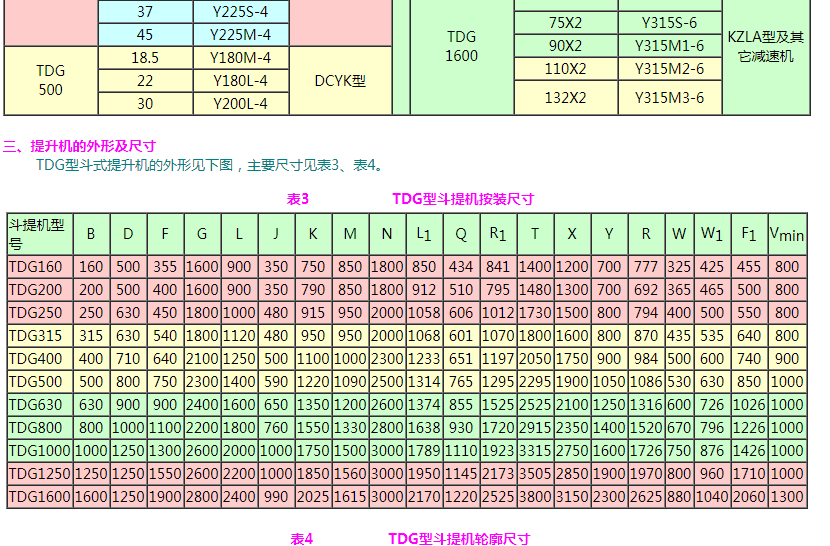Click the TDG160 row label
Screen dimensions: 830x546
35,267
